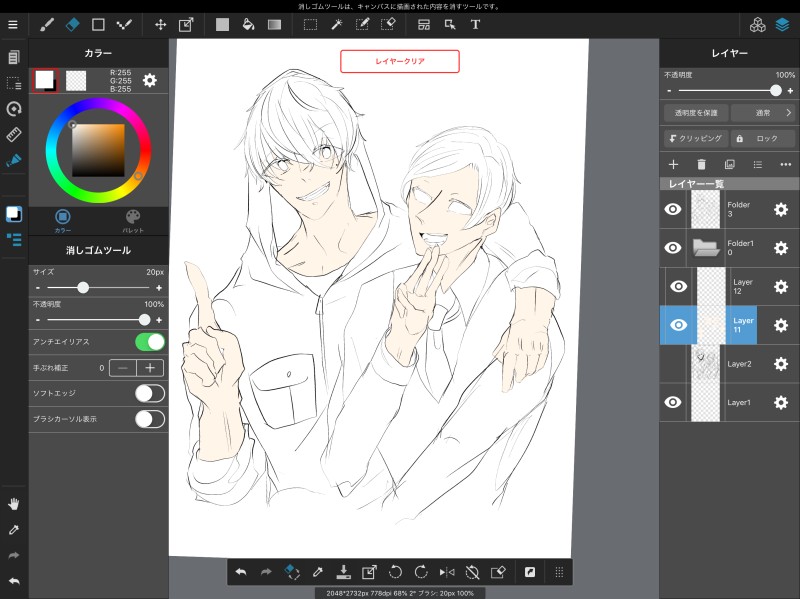The width and height of the screenshot is (800, 599).
Task: Open the ruler snap settings icon
Action: coord(14,135)
